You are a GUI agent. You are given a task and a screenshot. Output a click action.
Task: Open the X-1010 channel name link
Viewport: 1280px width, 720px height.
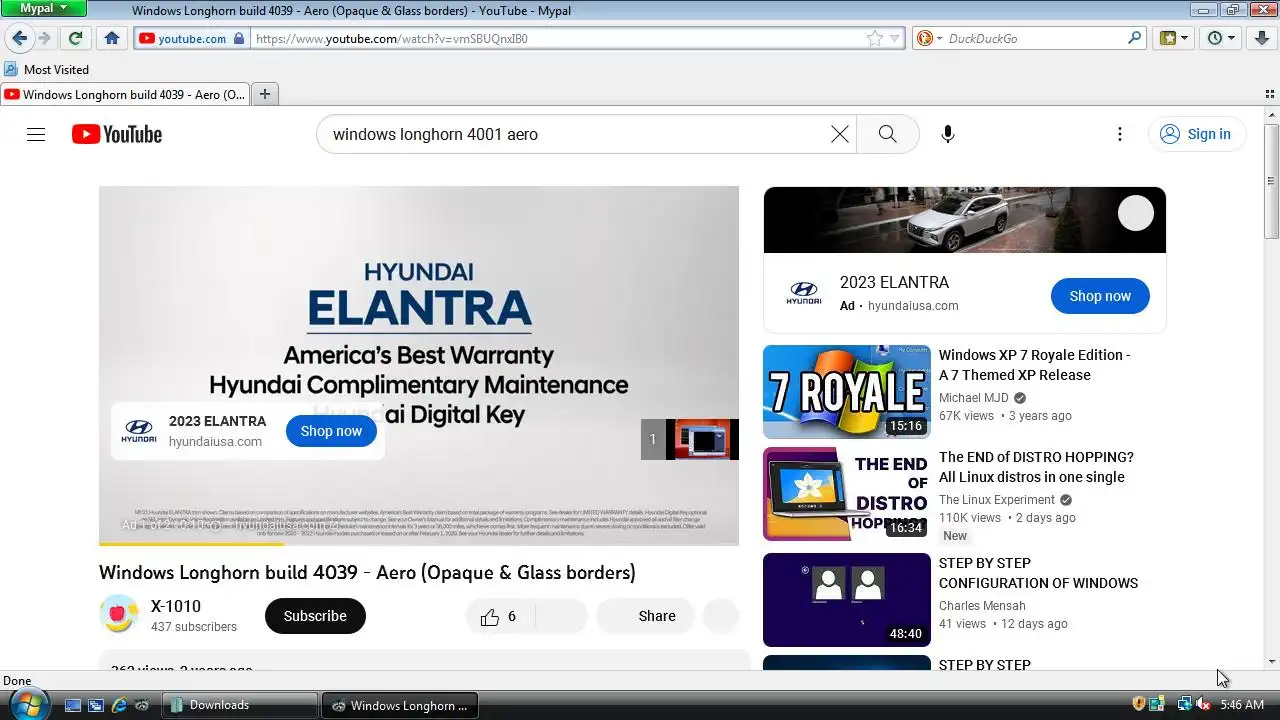(176, 606)
